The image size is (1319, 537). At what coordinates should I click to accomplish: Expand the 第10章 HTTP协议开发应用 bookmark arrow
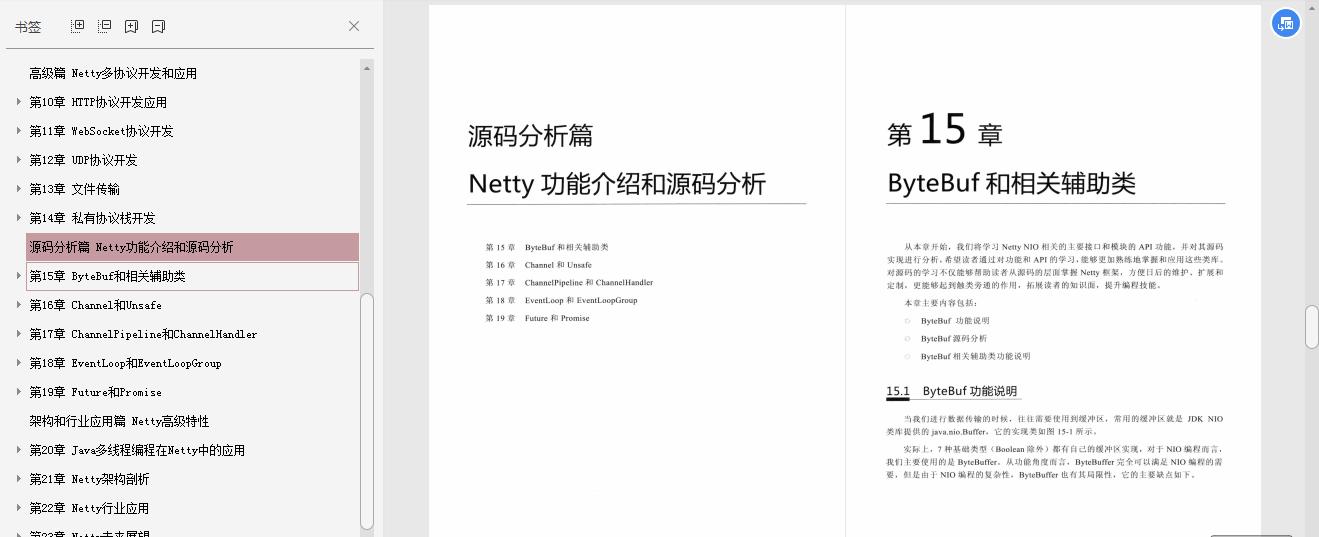(x=19, y=102)
